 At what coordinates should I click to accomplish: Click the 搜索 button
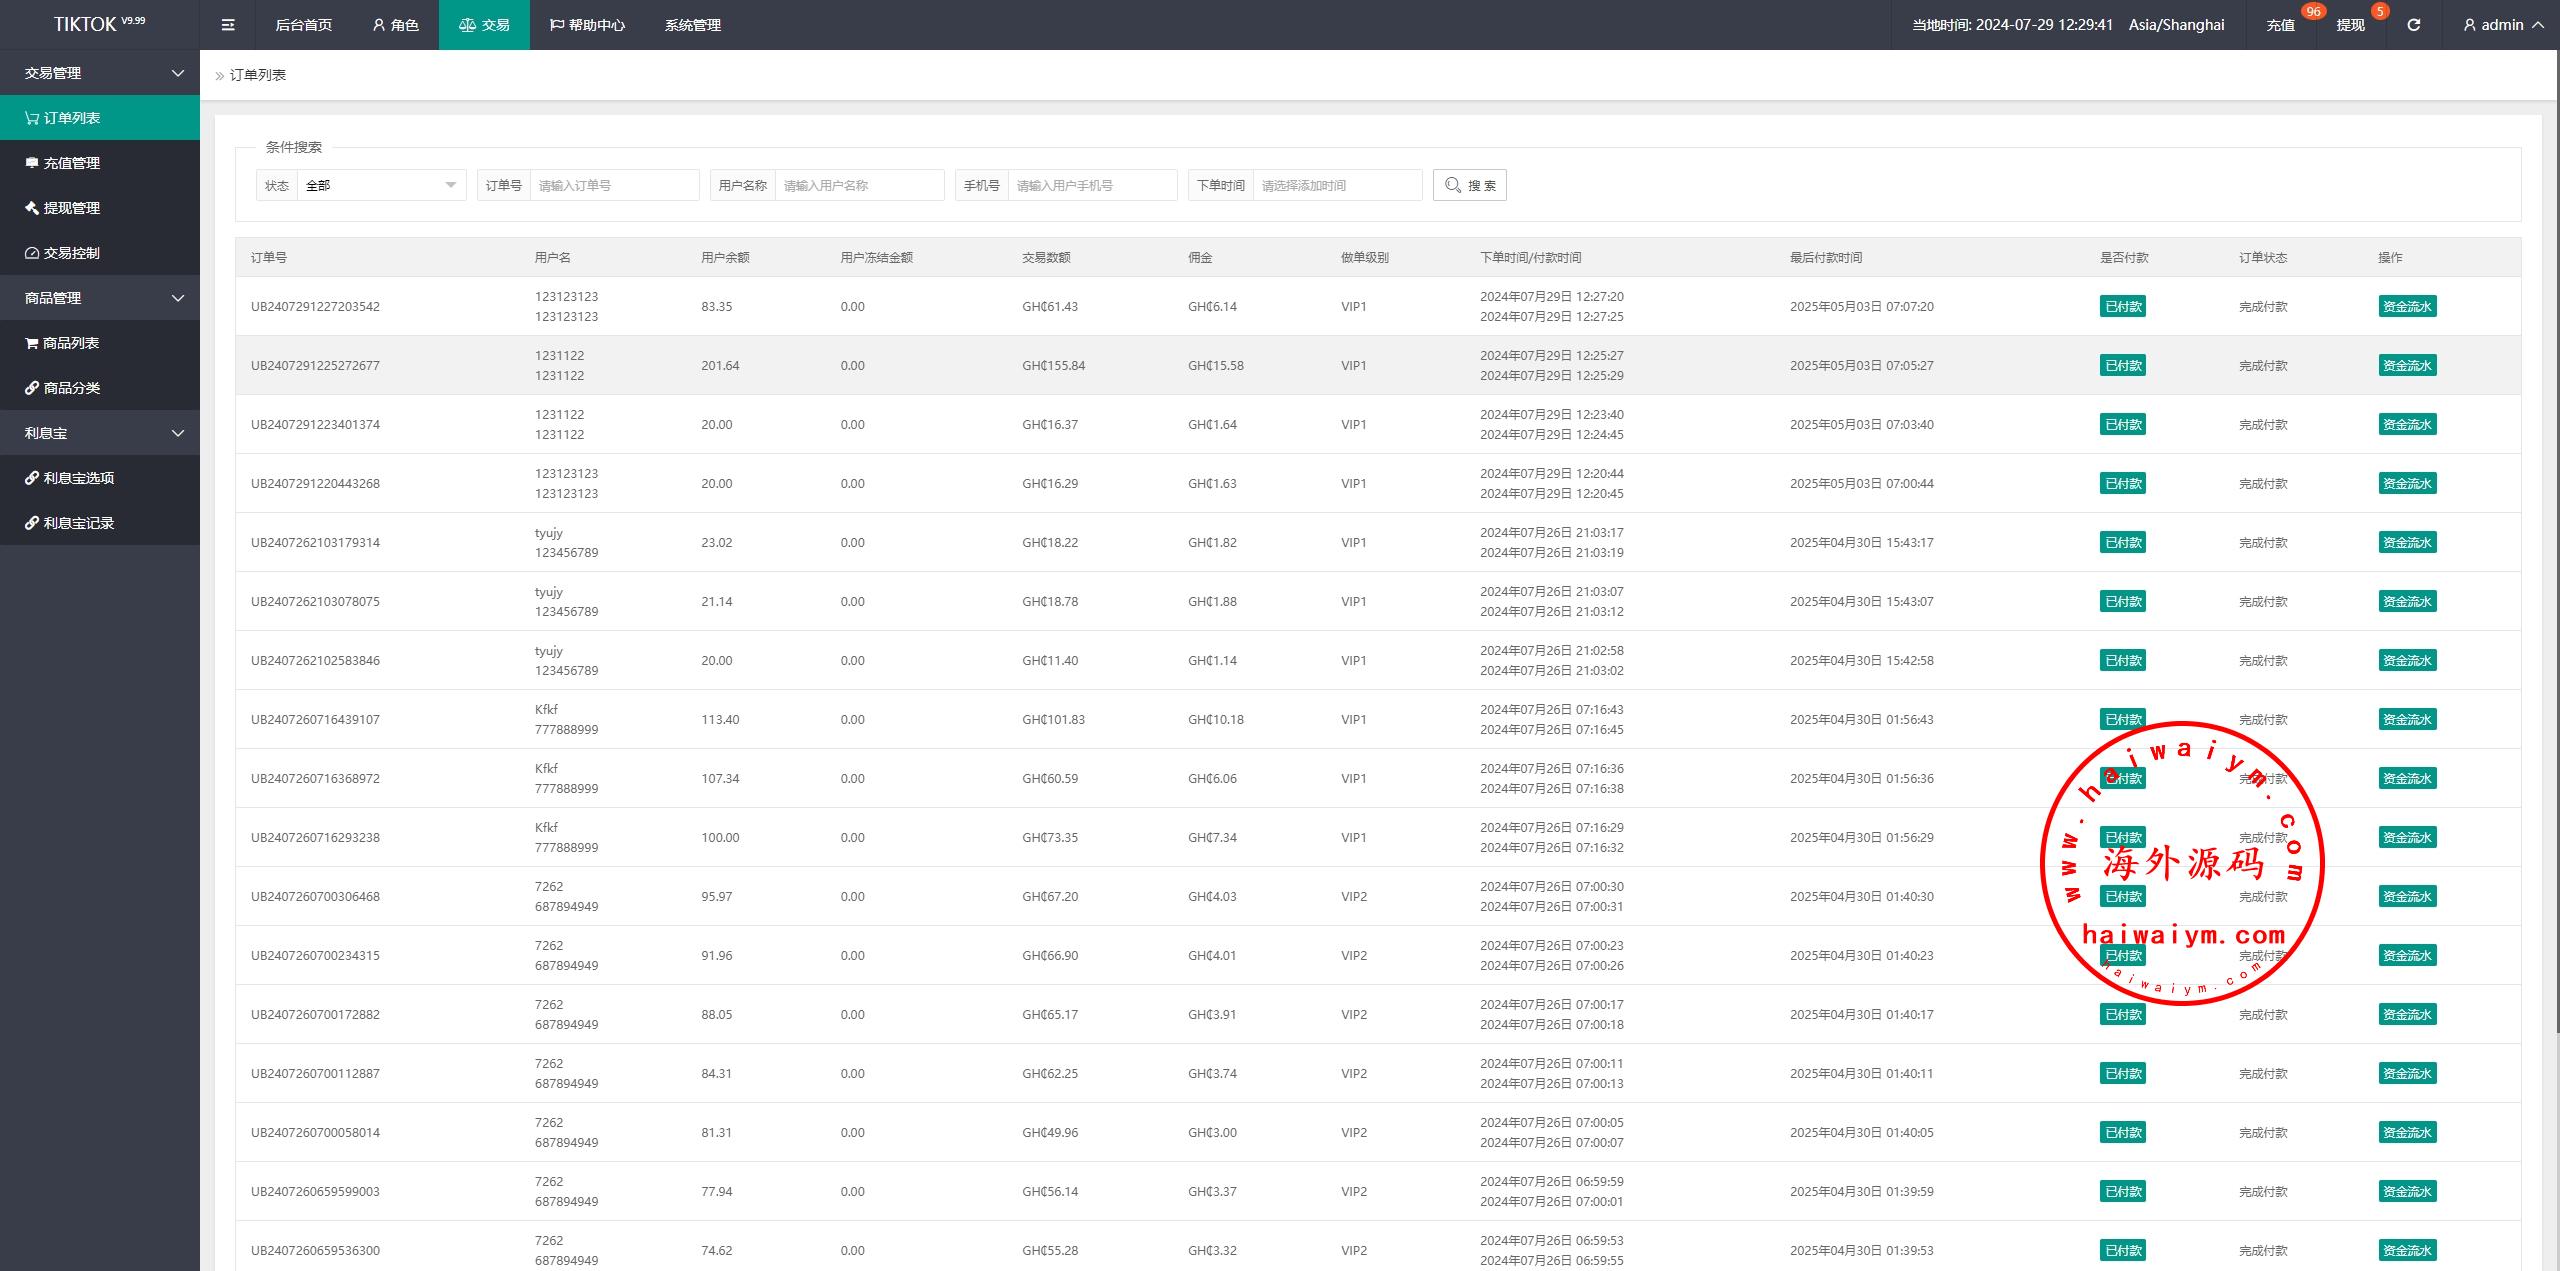(1469, 185)
